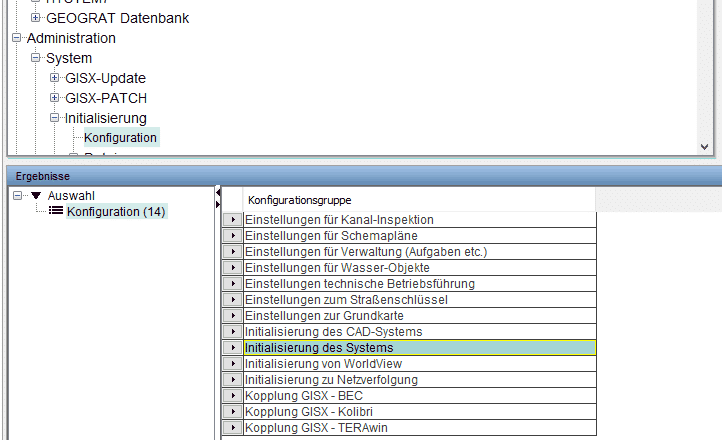
Task: Select row Einstellungen technische Betriebsführung
Action: point(419,284)
